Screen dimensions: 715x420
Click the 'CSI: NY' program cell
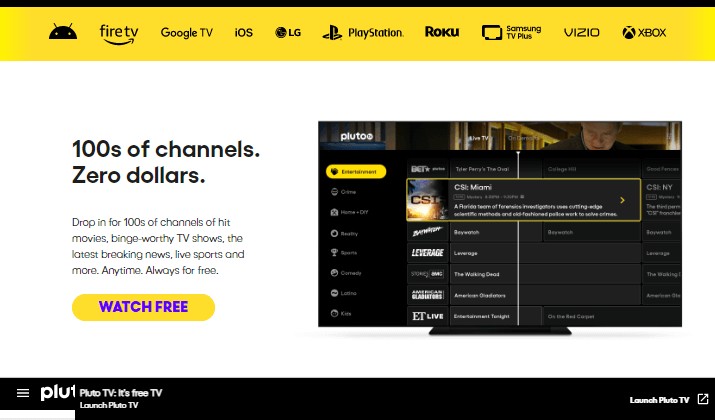tap(662, 200)
